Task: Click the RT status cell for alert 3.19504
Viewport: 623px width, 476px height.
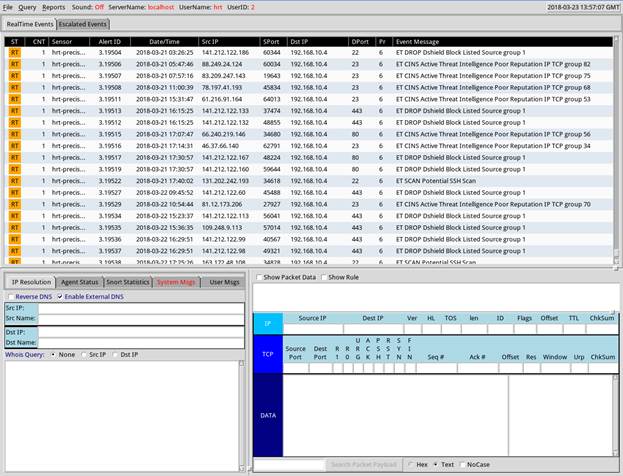Action: [14, 53]
